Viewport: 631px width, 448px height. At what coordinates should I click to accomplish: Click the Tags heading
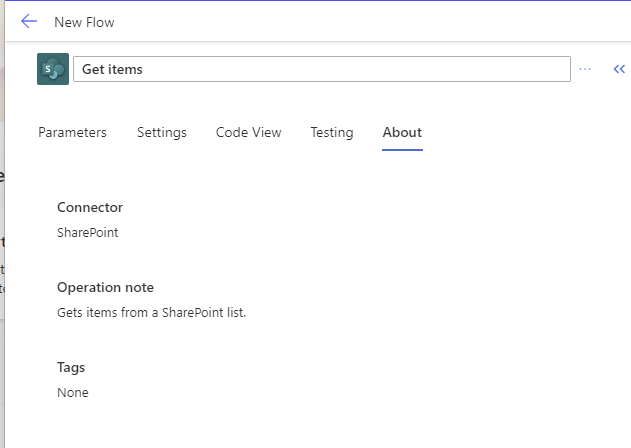pos(71,367)
